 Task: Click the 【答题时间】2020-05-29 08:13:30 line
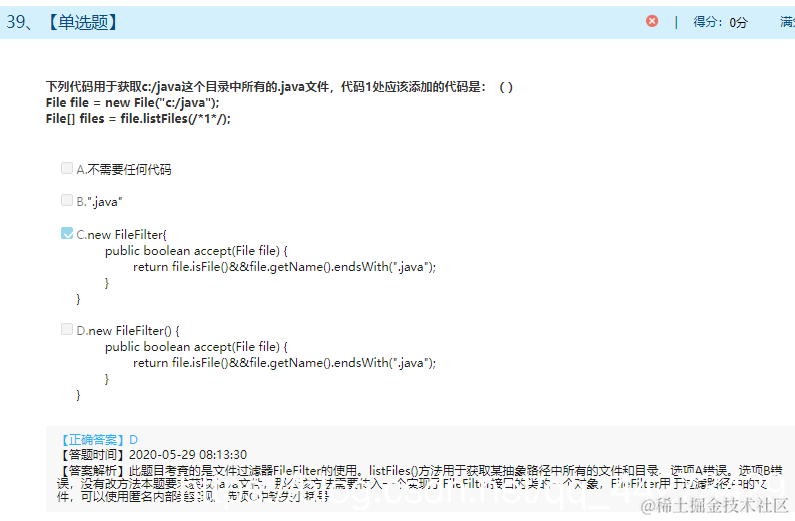[x=153, y=455]
